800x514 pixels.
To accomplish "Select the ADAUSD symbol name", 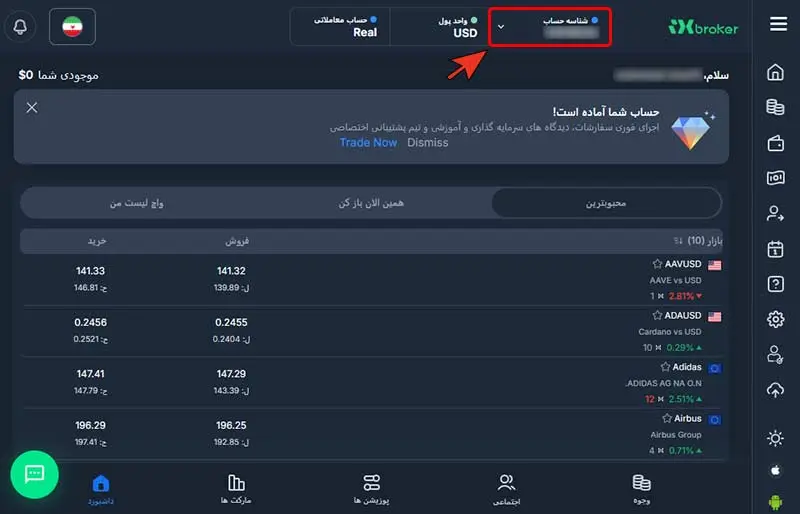I will [x=683, y=315].
